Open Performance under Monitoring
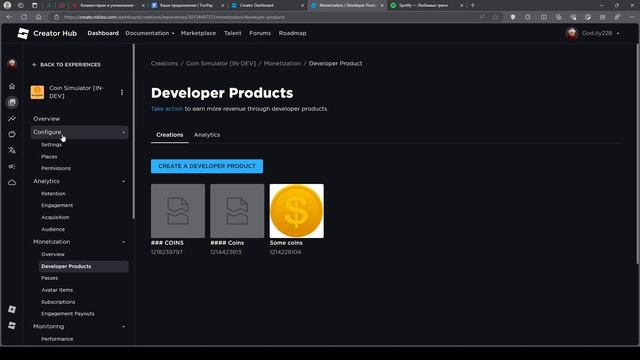This screenshot has height=360, width=640. tap(57, 339)
